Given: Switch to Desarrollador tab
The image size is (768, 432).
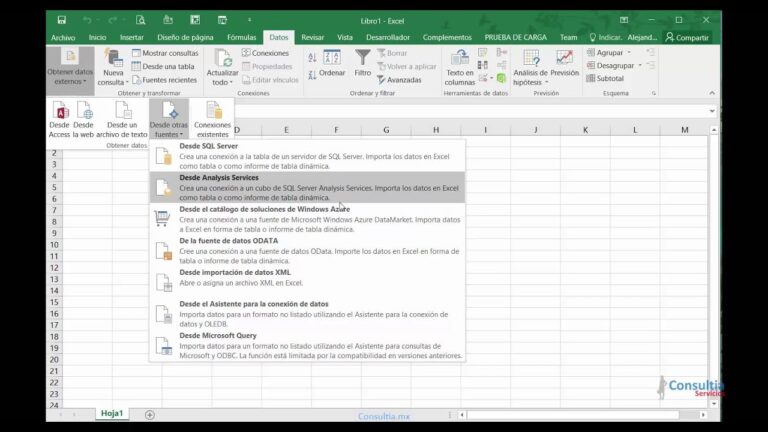Looking at the screenshot, I should coord(388,37).
